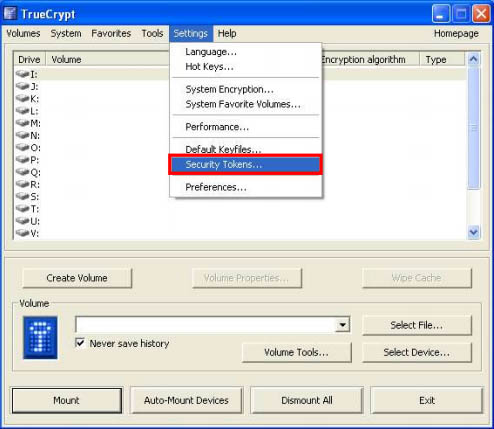Image resolution: width=494 pixels, height=429 pixels.
Task: Select the V: drive icon
Action: (x=22, y=233)
